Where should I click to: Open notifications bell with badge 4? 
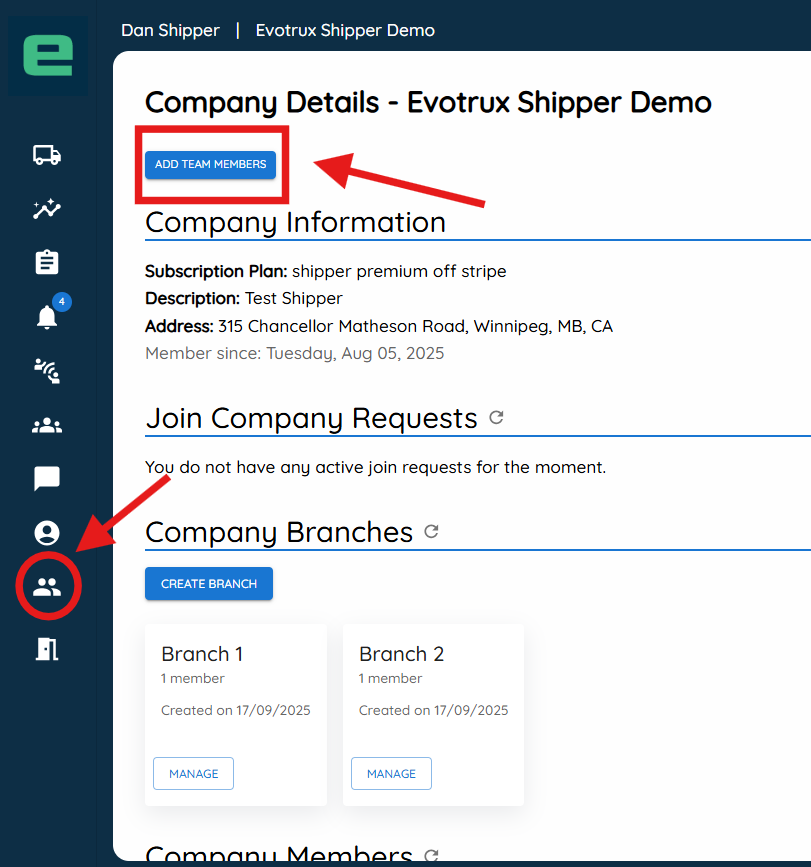coord(47,317)
